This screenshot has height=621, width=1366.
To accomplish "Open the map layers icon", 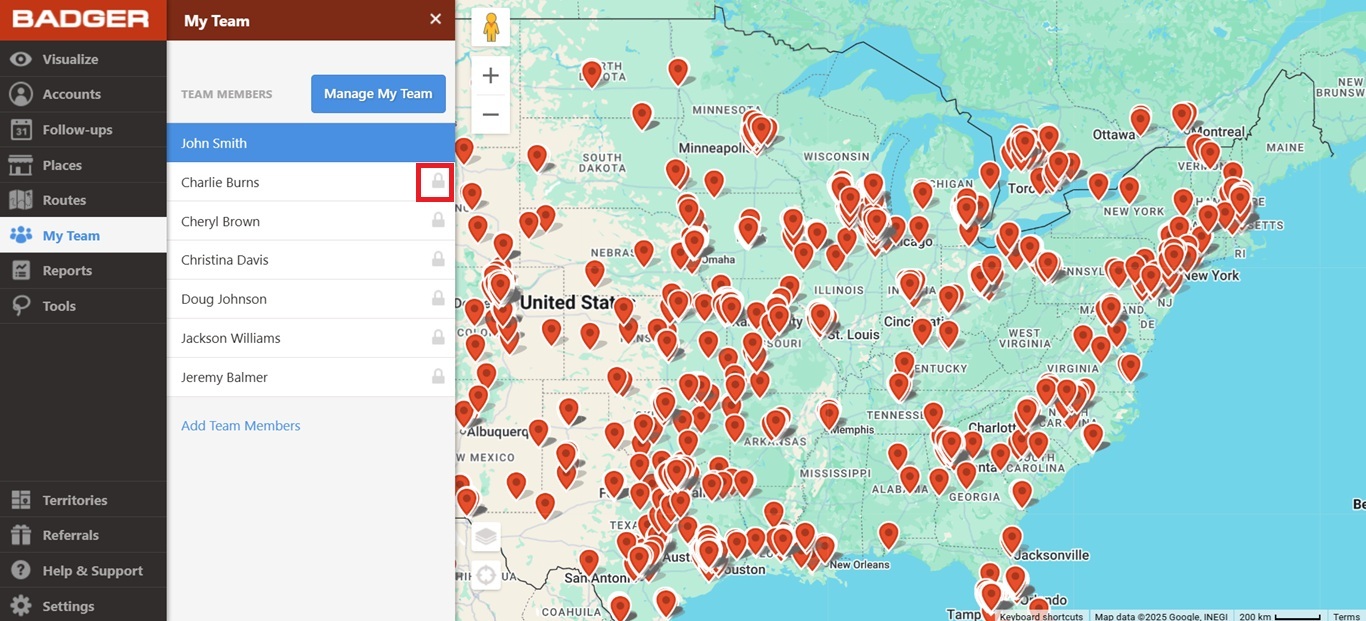I will [x=486, y=537].
